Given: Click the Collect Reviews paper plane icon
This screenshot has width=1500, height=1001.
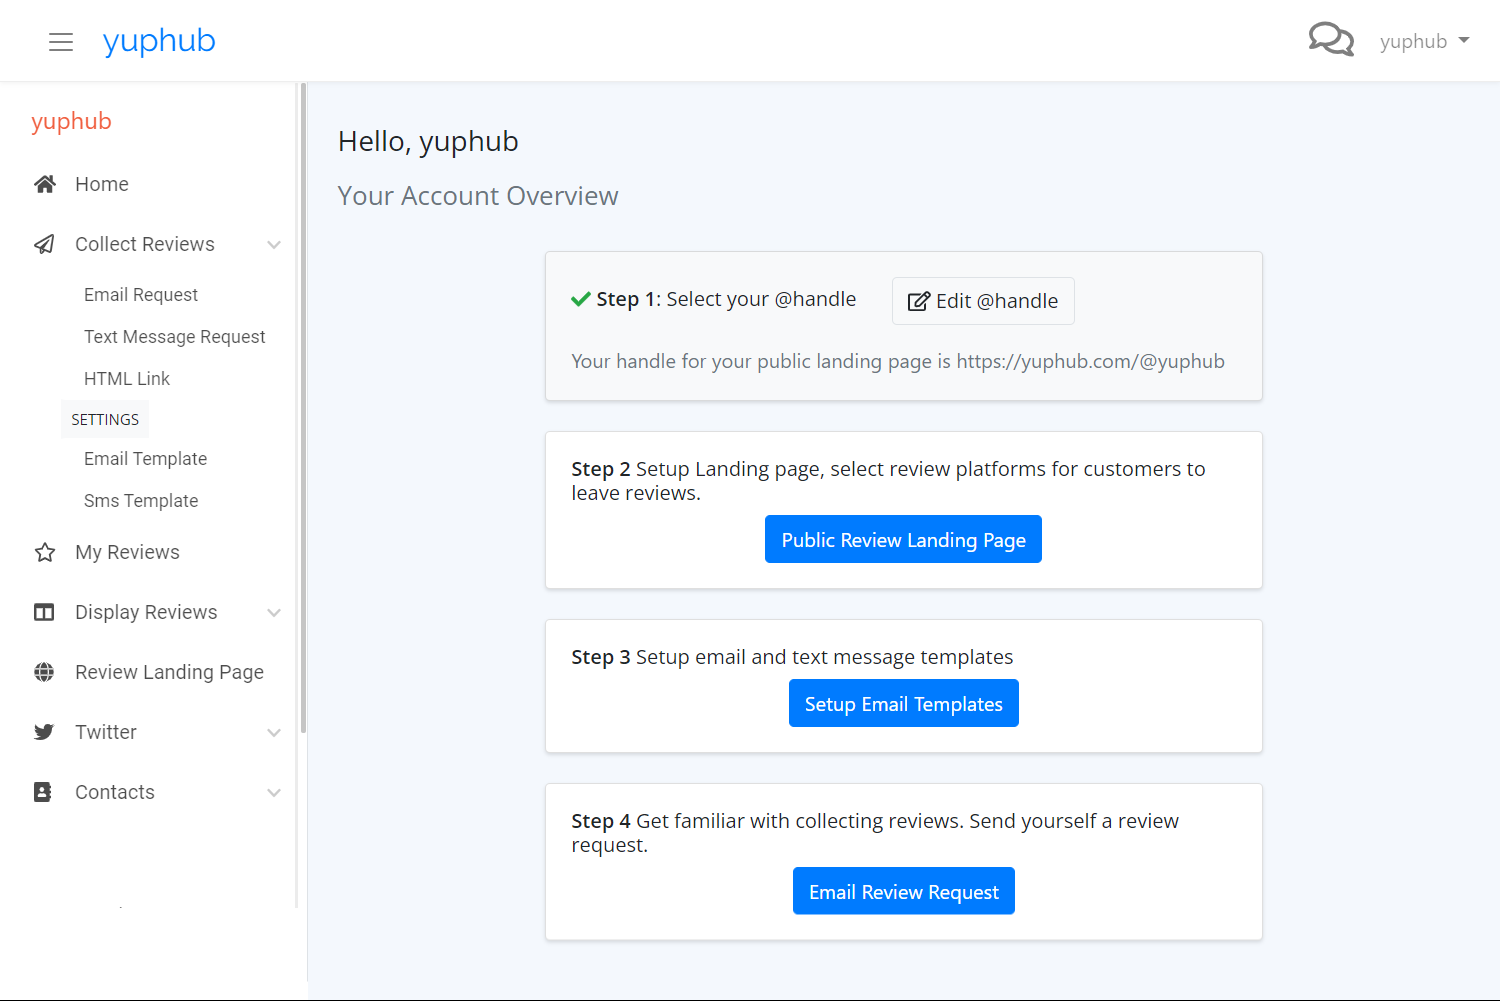Looking at the screenshot, I should pyautogui.click(x=45, y=244).
